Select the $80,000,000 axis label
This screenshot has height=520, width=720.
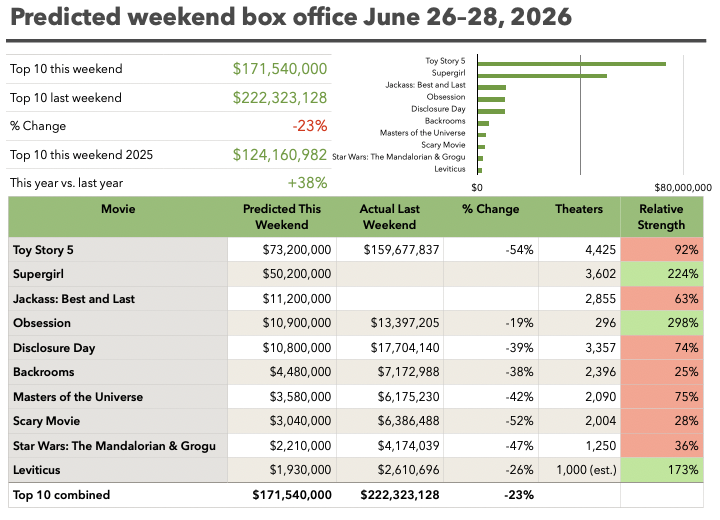(683, 187)
